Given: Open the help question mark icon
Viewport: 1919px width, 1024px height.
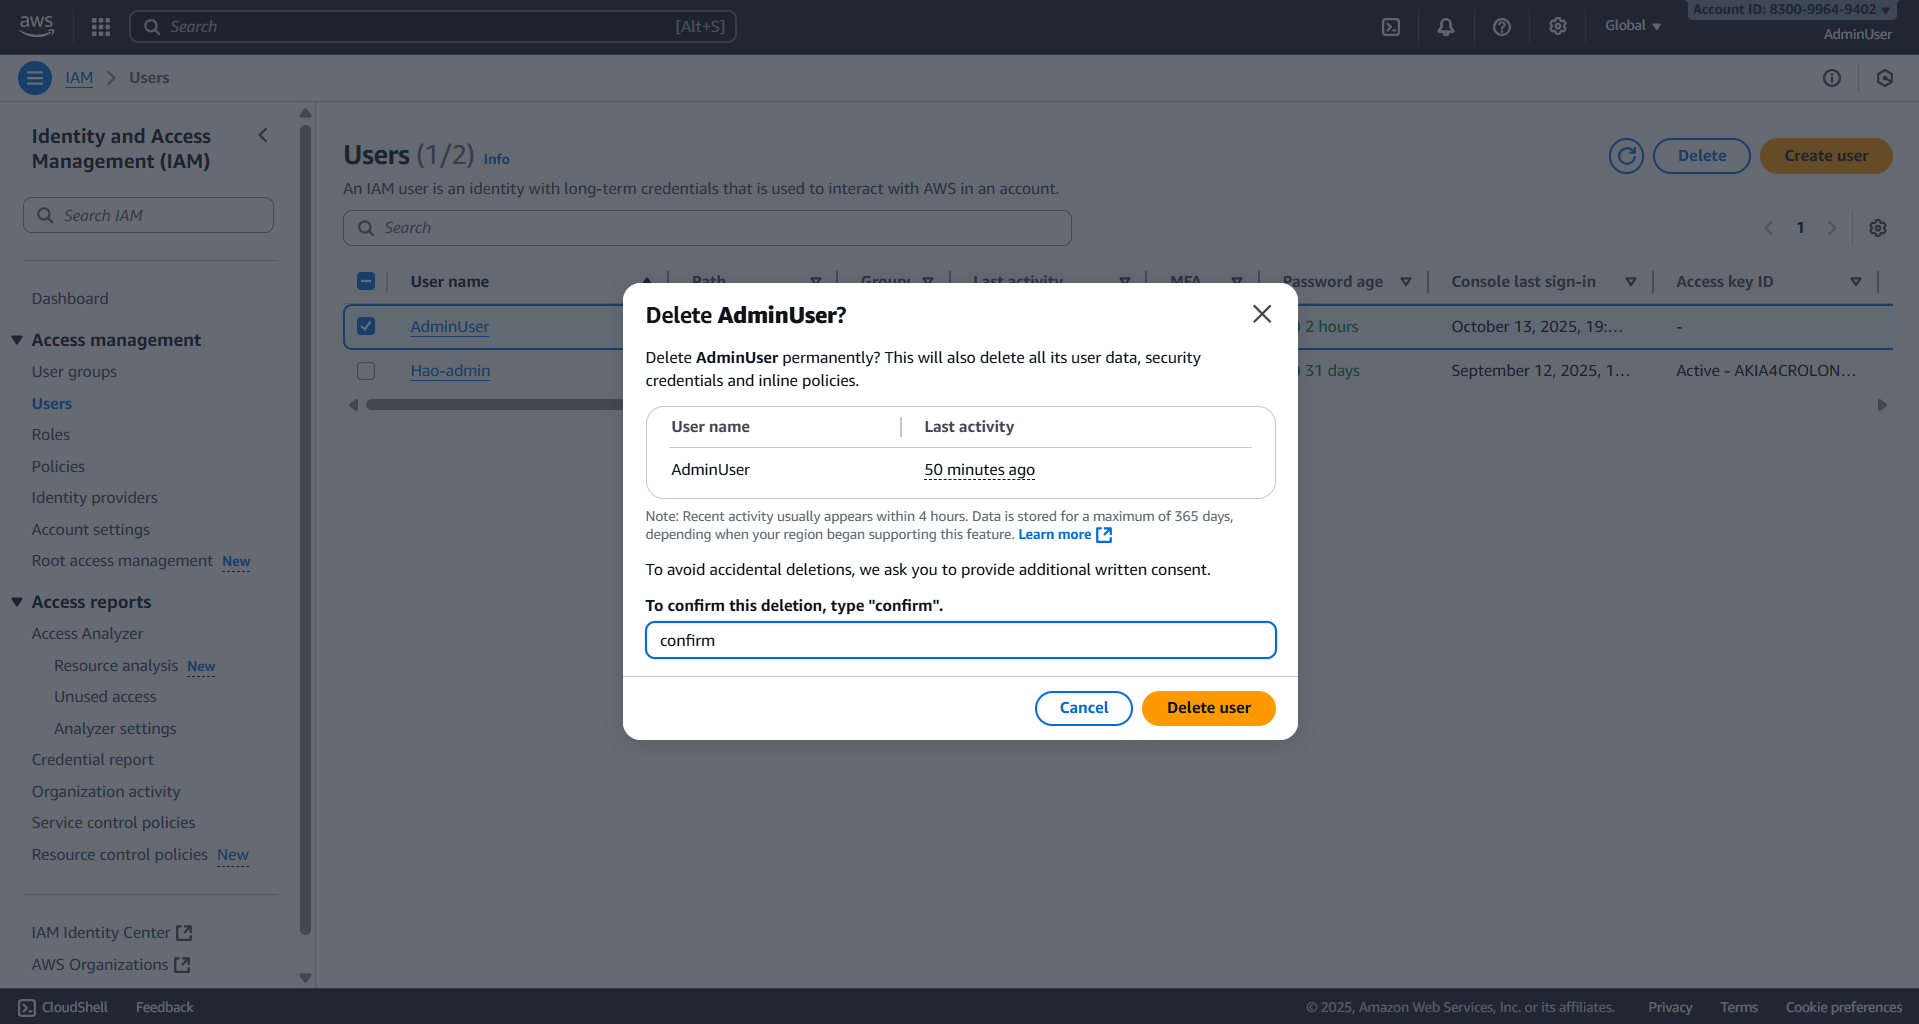Looking at the screenshot, I should [x=1502, y=27].
